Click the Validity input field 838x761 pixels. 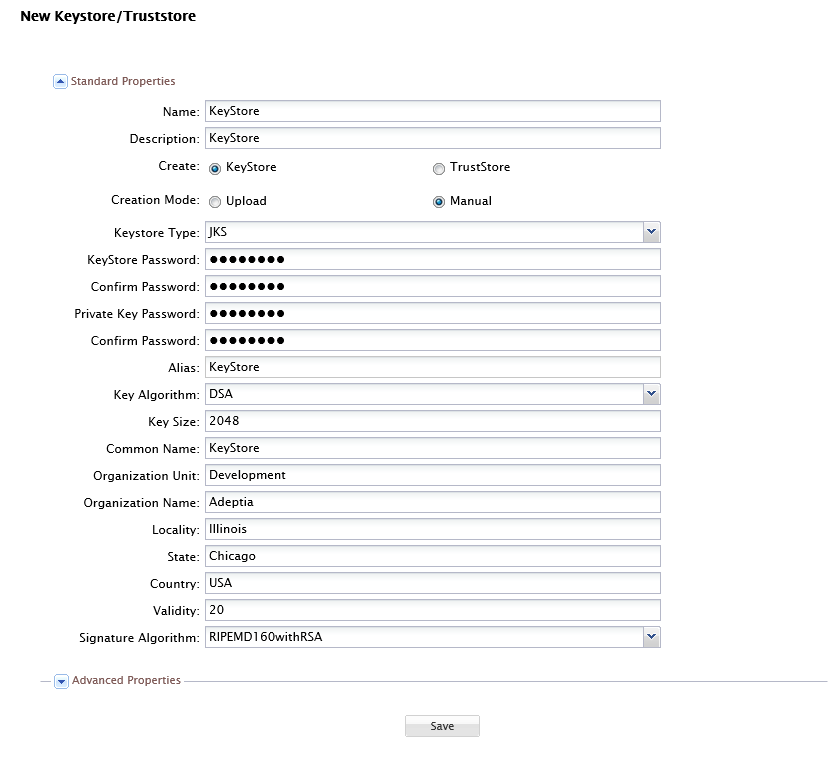[432, 610]
